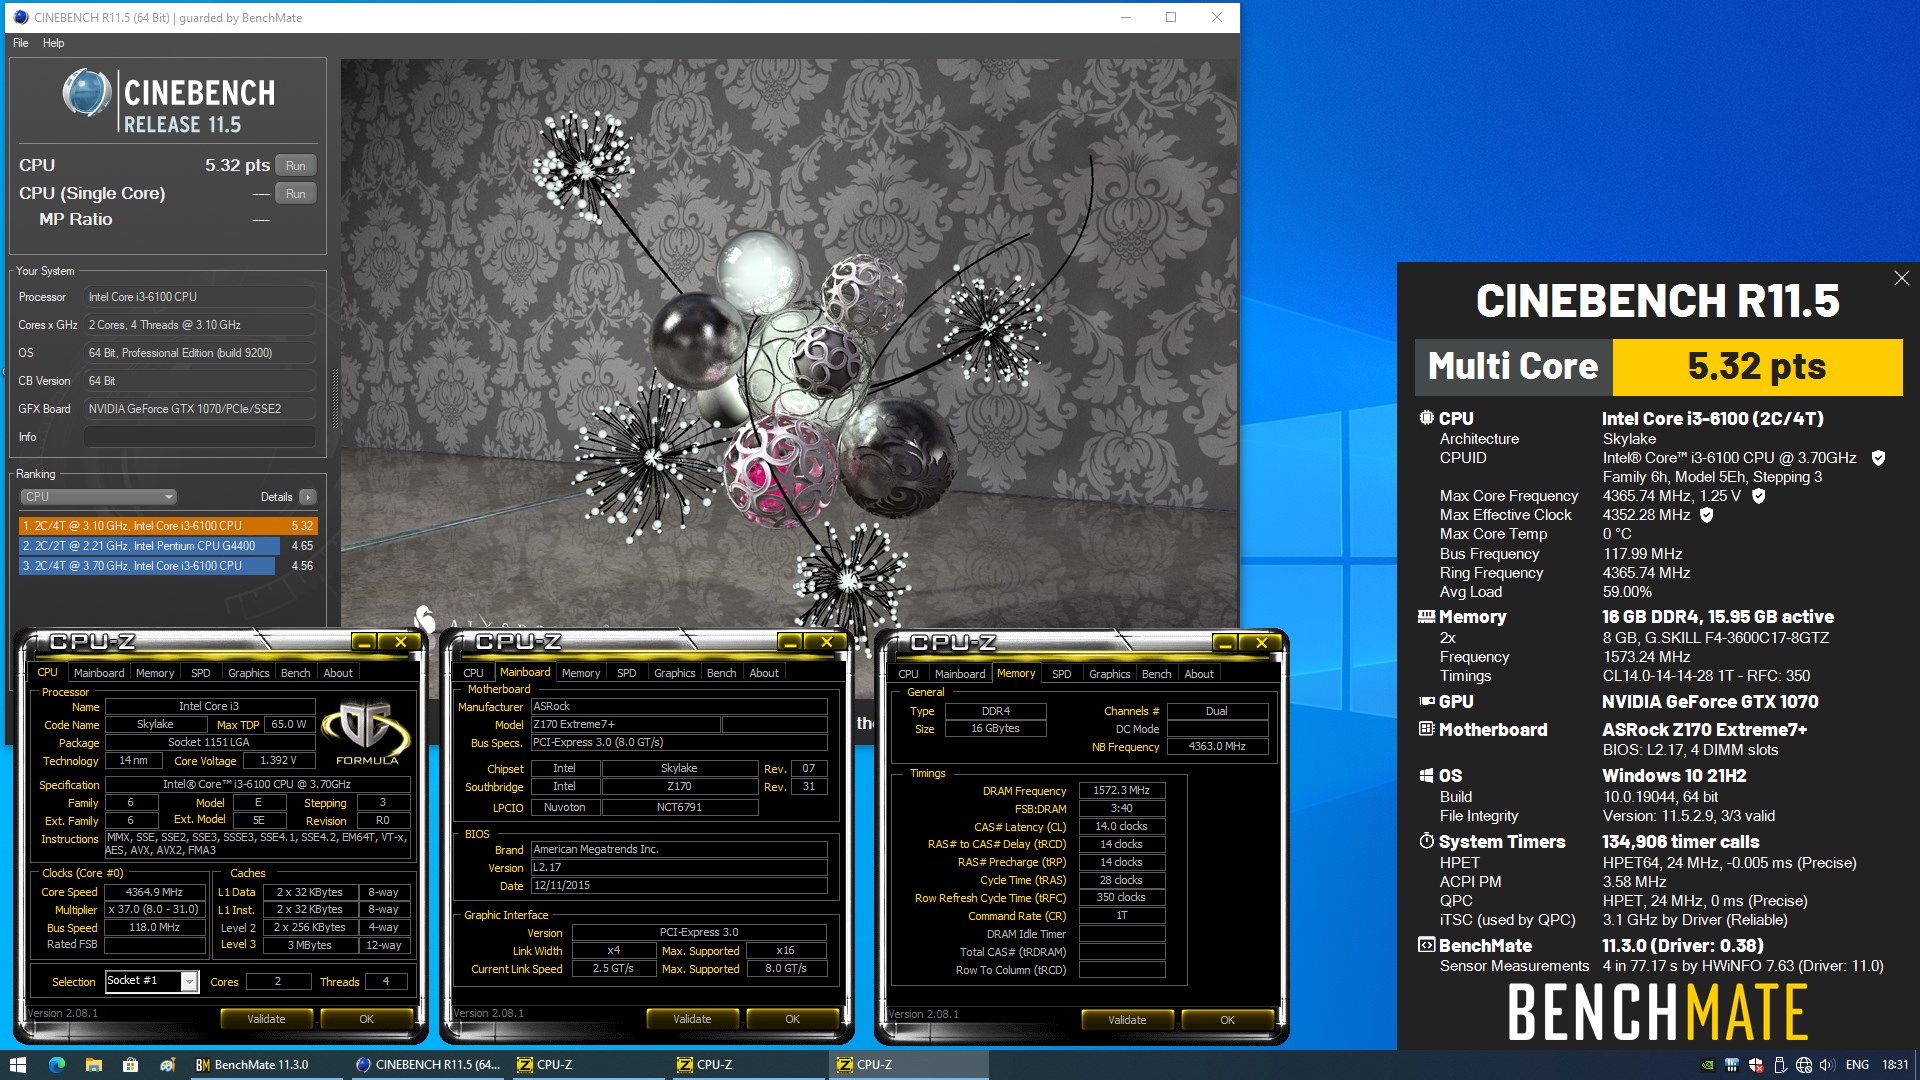Image resolution: width=1920 pixels, height=1080 pixels.
Task: Click OK in CPU-Z processor window
Action: click(366, 1019)
